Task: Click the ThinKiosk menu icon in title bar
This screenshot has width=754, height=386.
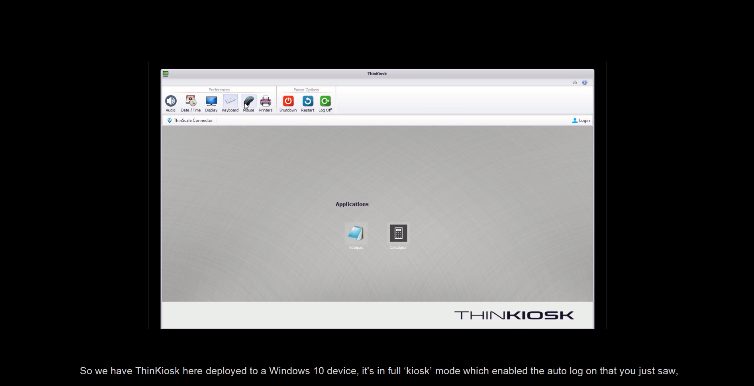Action: (165, 74)
